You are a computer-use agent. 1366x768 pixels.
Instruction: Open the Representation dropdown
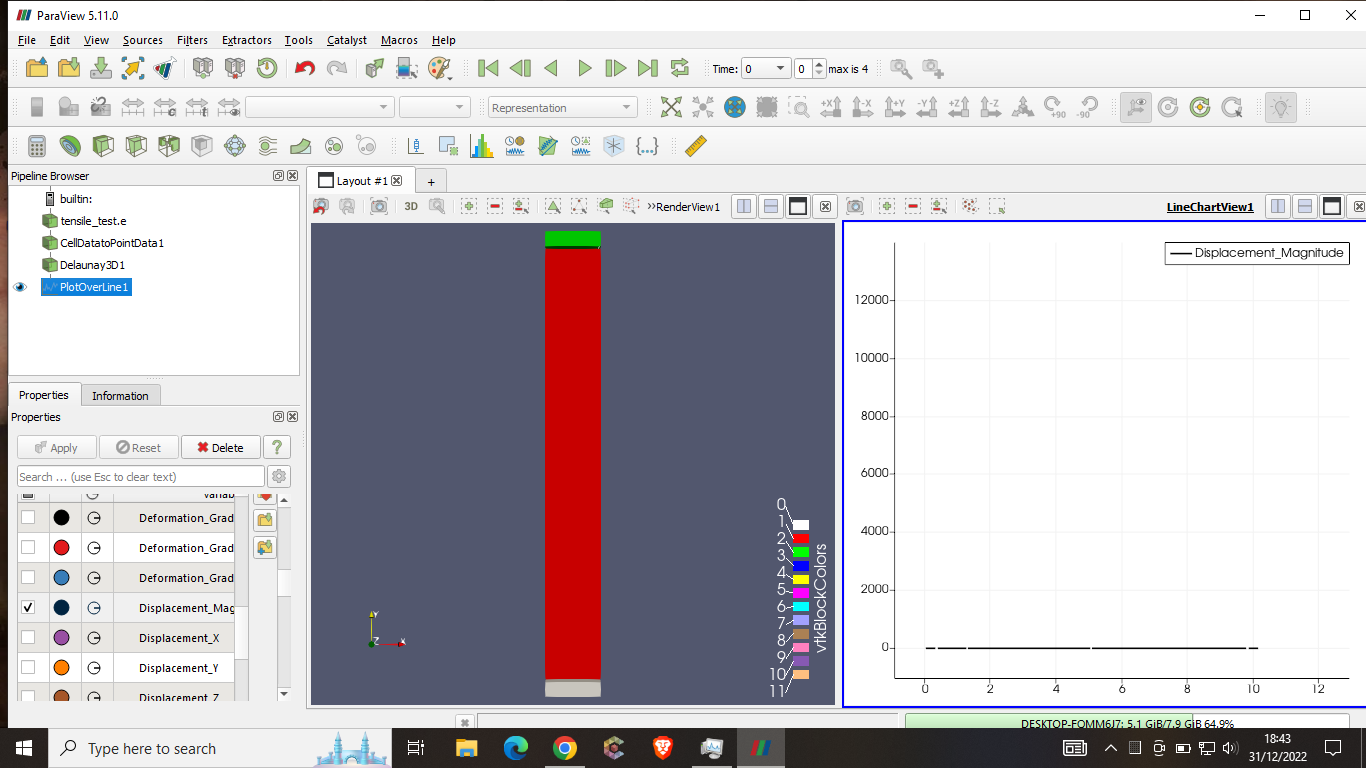click(562, 107)
